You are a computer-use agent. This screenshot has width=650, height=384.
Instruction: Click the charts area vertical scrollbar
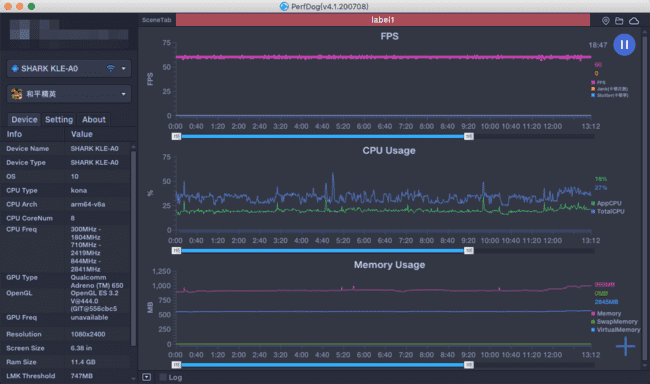click(644, 198)
